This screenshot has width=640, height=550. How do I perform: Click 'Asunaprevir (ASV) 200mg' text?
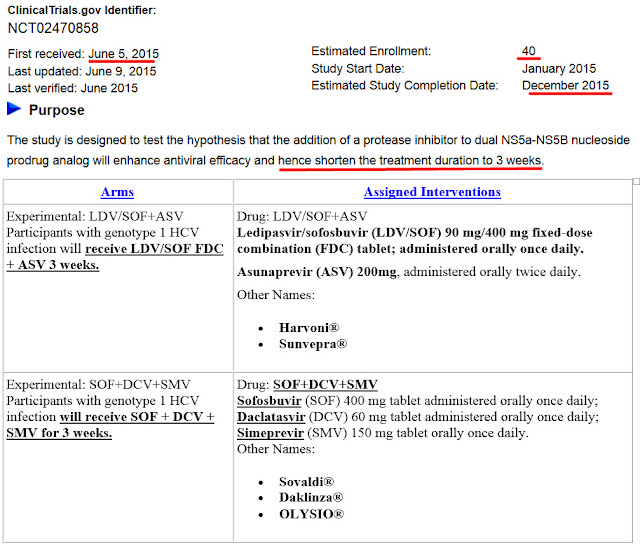(317, 272)
